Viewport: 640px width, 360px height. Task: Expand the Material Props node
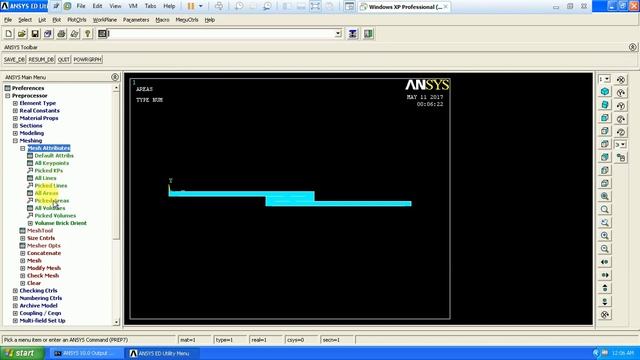click(15, 118)
